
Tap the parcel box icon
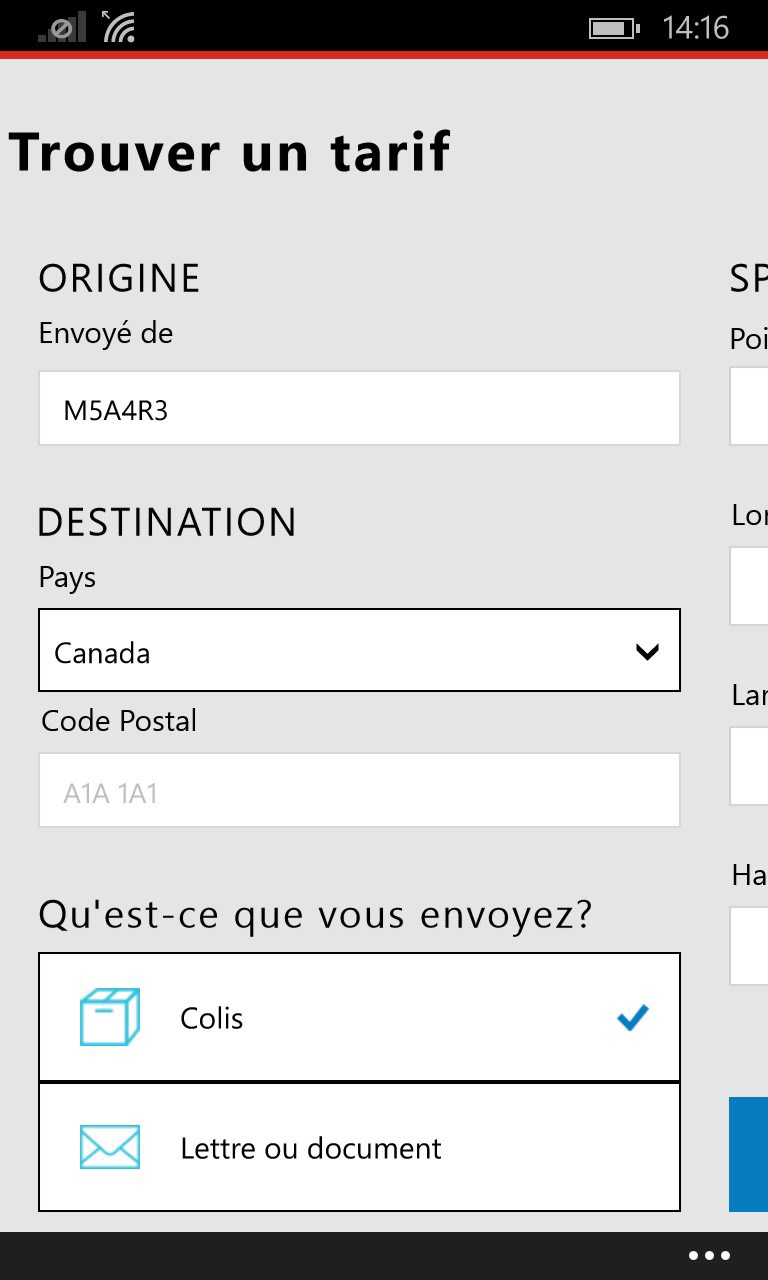tap(109, 1017)
